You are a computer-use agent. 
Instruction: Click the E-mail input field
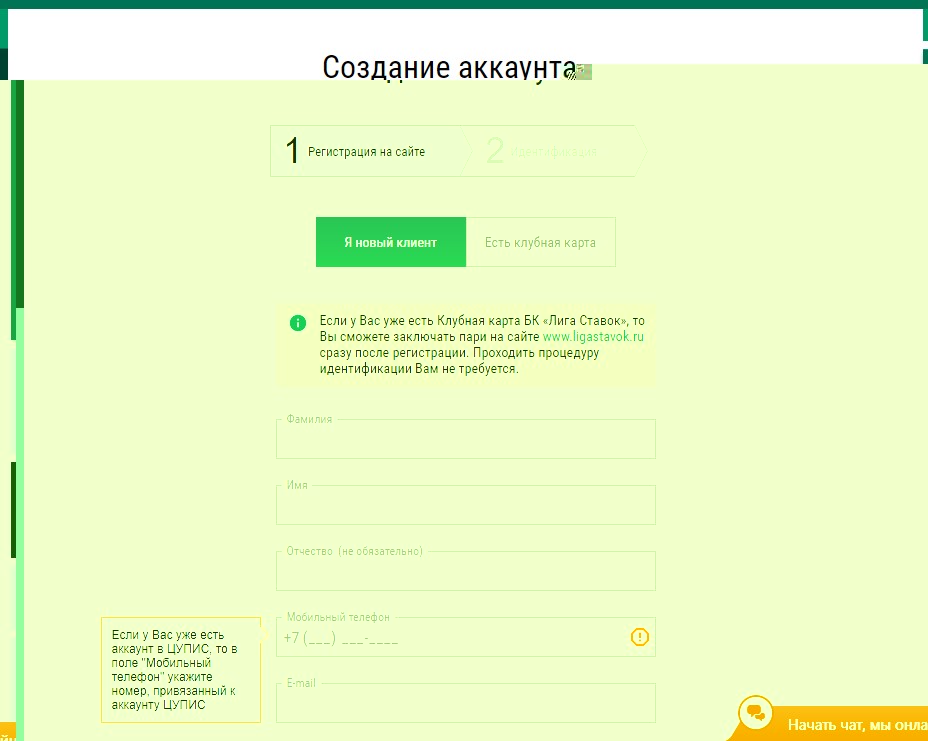point(466,702)
